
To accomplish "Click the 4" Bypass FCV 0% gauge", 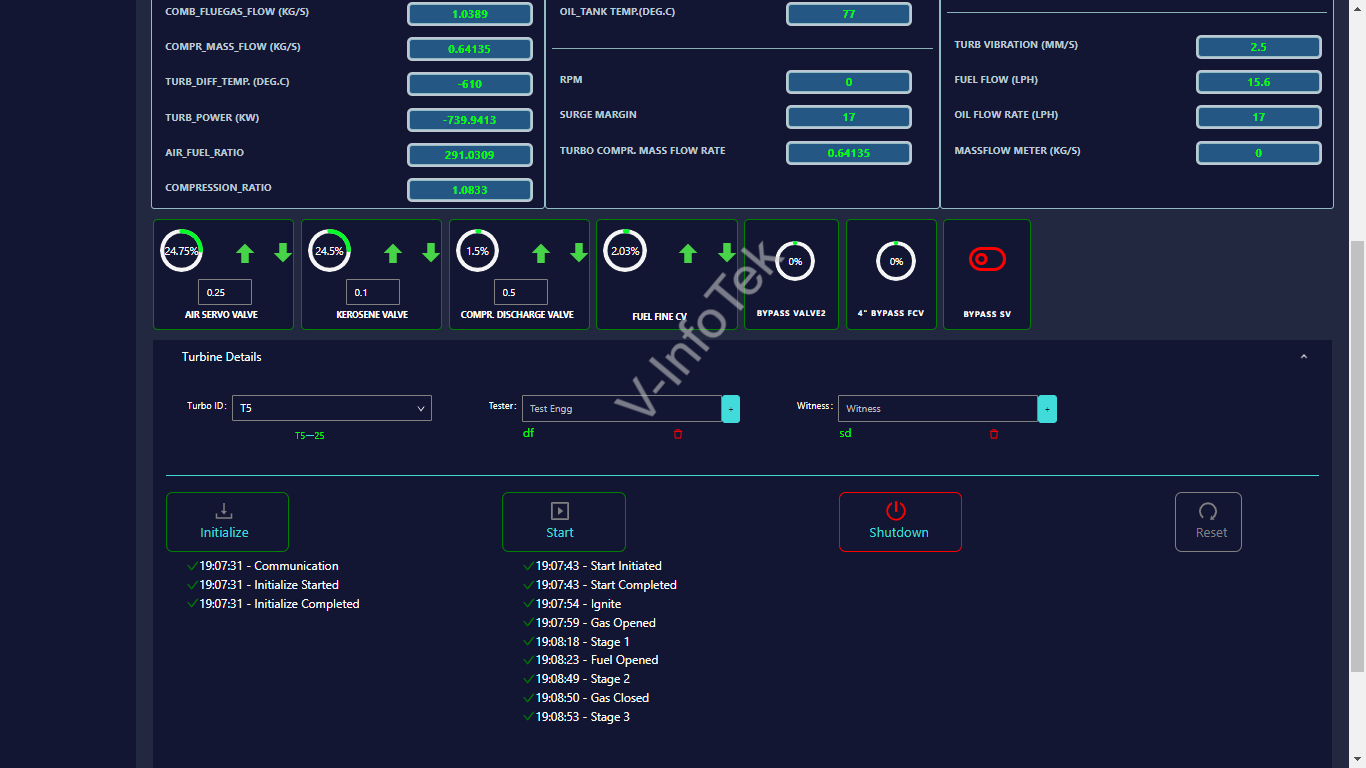I will click(896, 261).
